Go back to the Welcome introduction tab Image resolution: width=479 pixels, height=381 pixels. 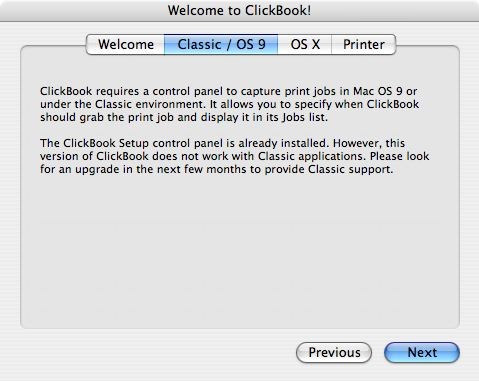click(125, 44)
